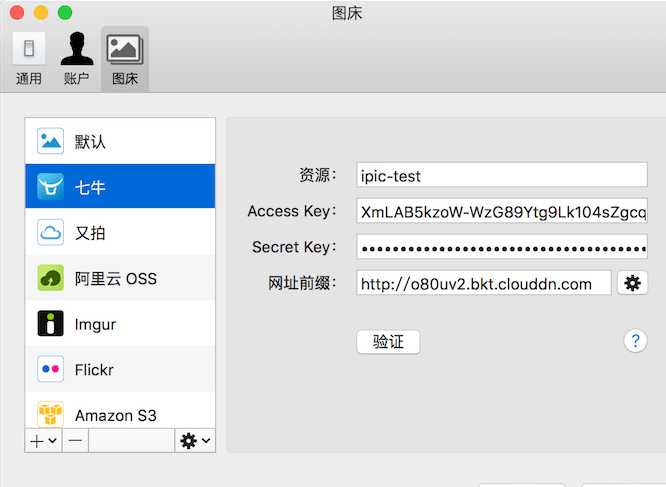Open the gear settings beside 网址前缀
666x487 pixels.
tap(632, 283)
